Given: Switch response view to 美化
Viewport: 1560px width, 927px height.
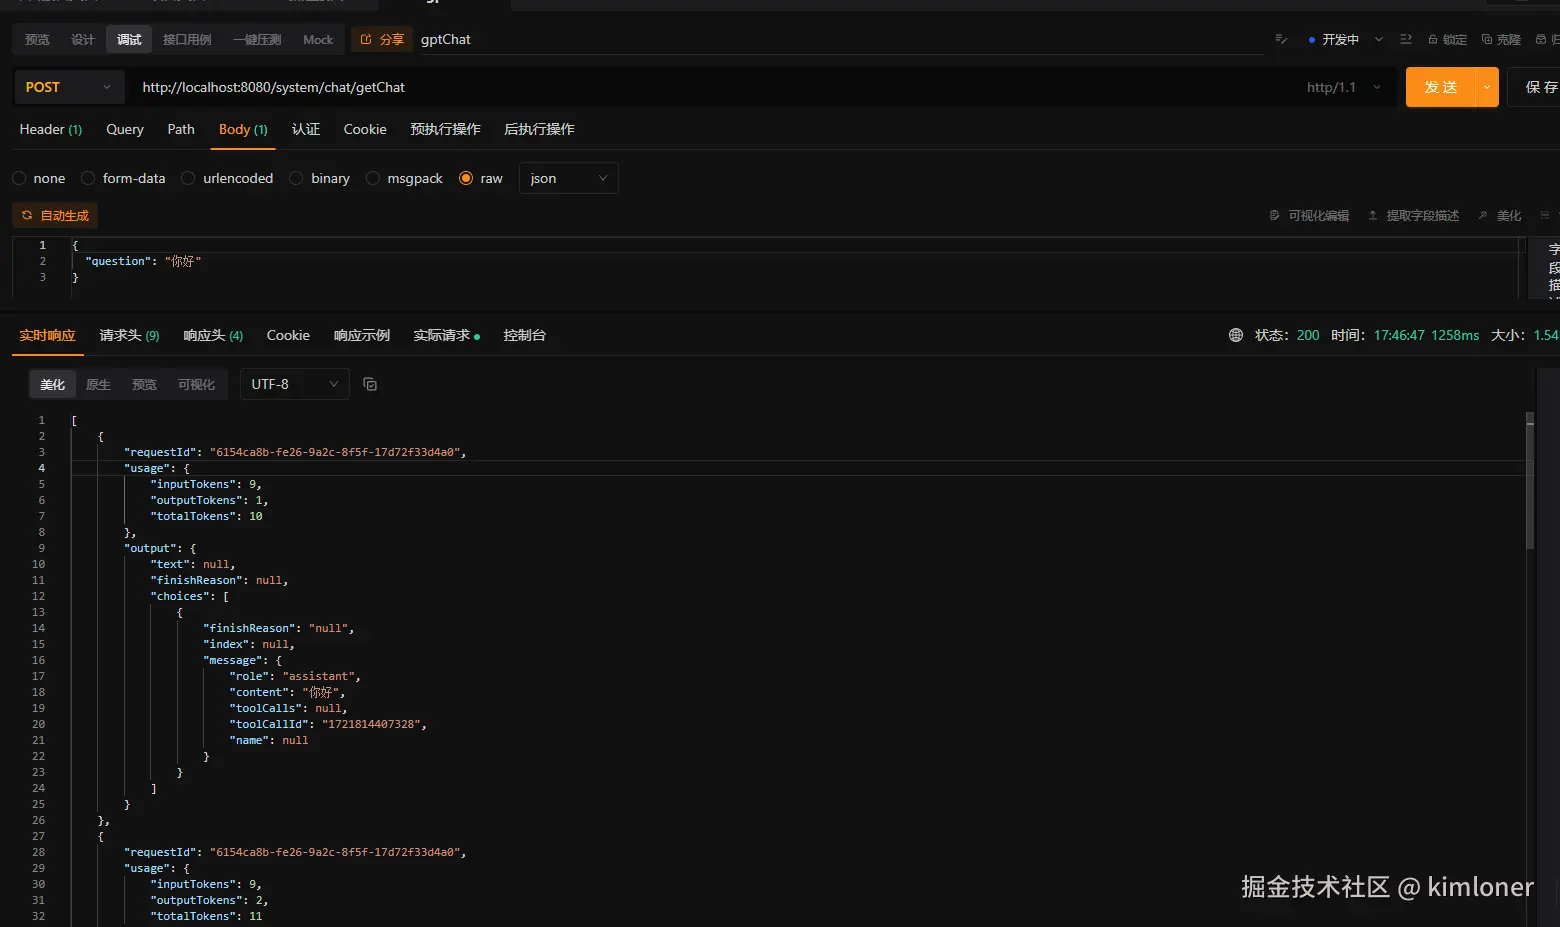Looking at the screenshot, I should click(52, 384).
